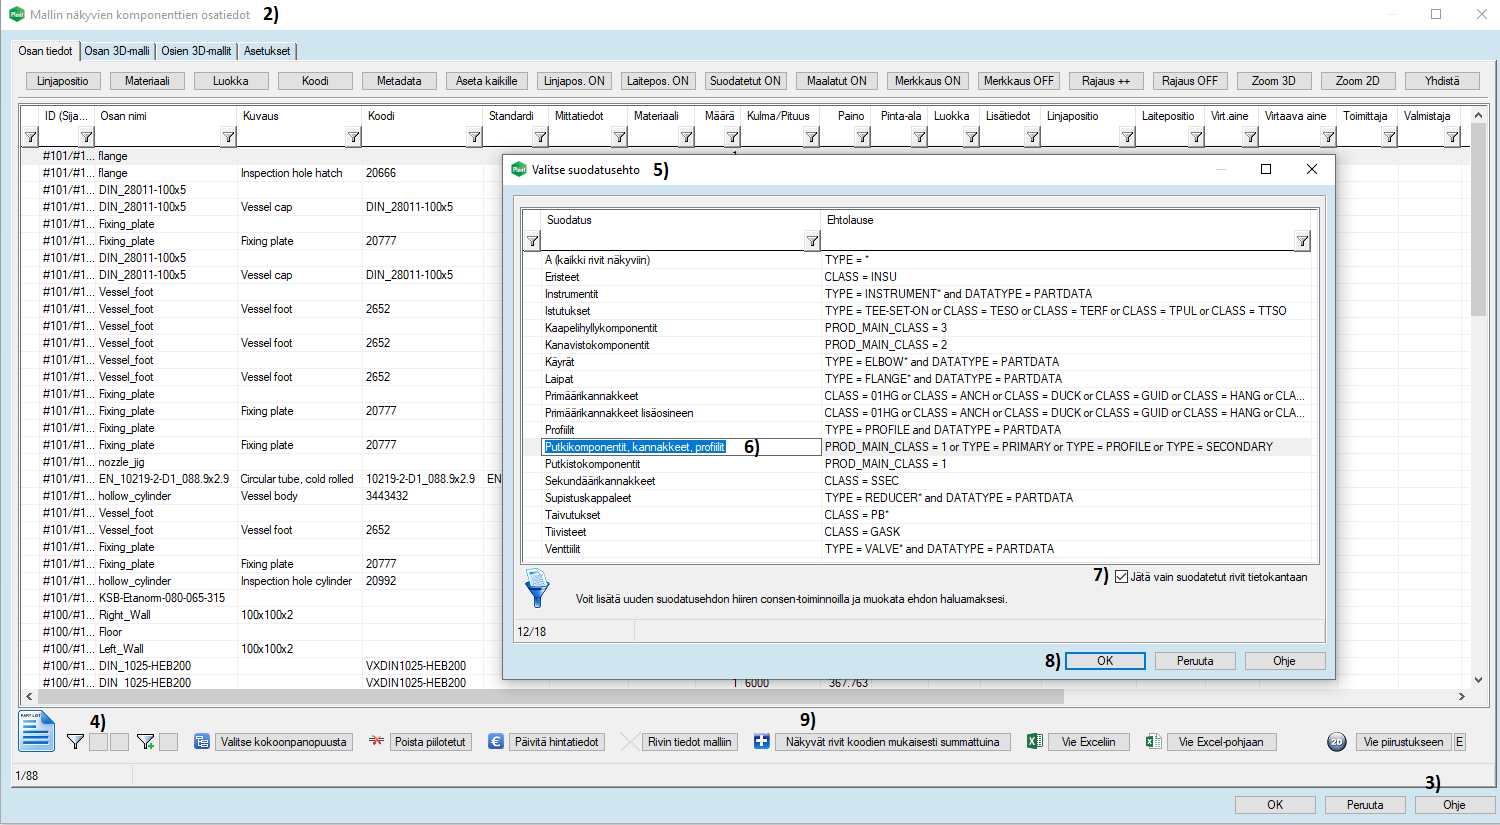Confirm filter selection with dialog OK button
The width and height of the screenshot is (1500, 825).
point(1105,661)
